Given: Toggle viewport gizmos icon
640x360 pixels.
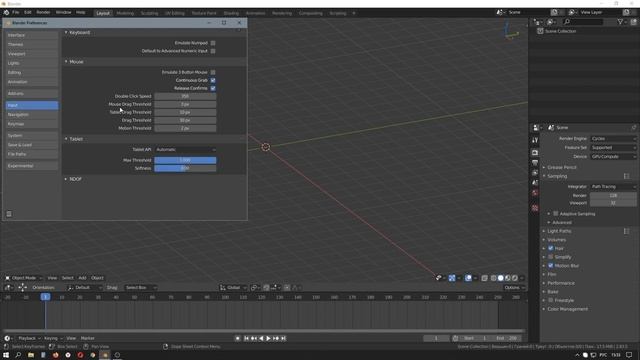Looking at the screenshot, I should (452, 278).
